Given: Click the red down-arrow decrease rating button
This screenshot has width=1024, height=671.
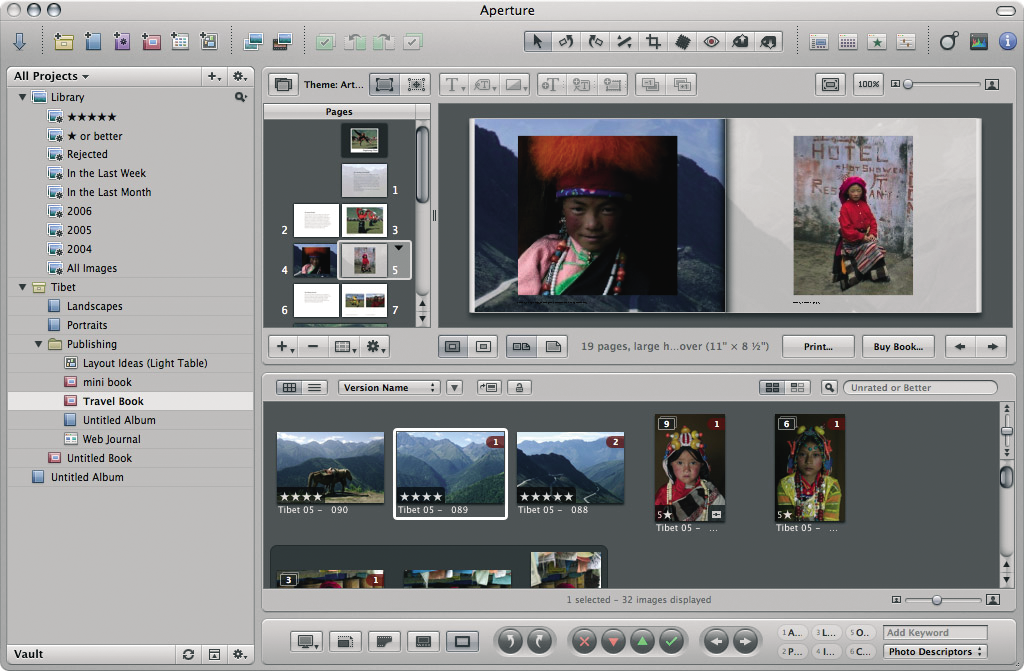Looking at the screenshot, I should [x=613, y=642].
